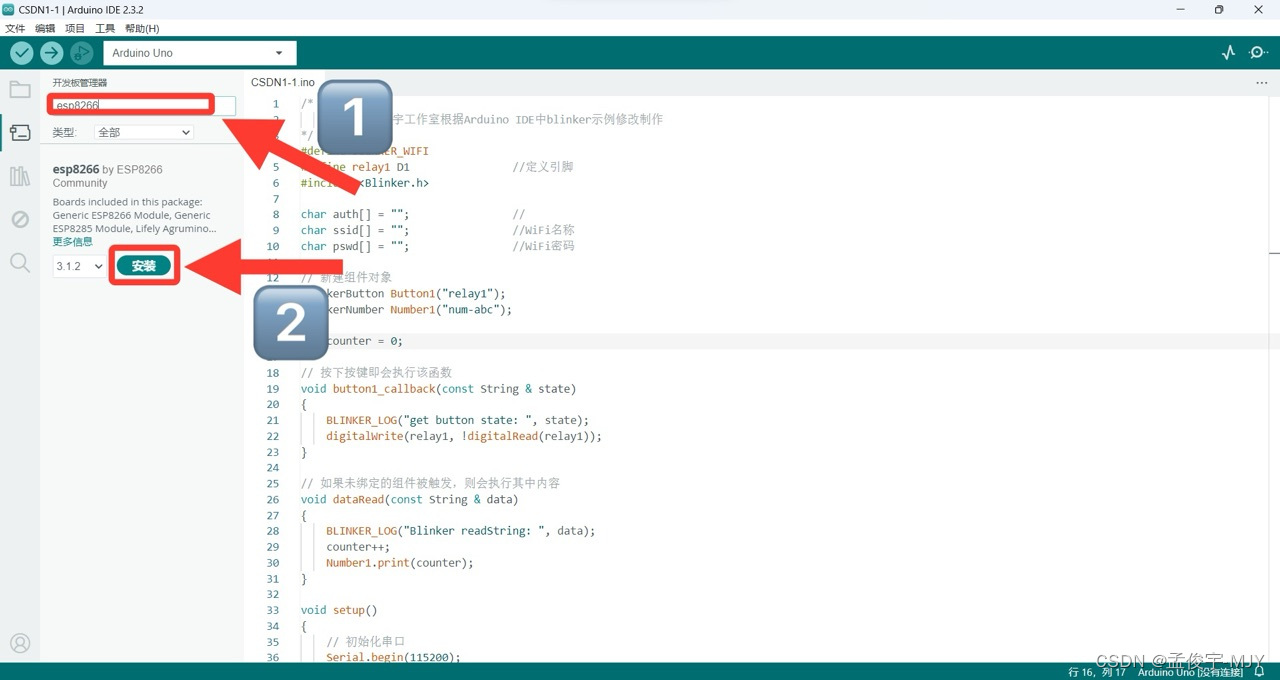Click the Verify sketch checkmark button
Viewport: 1280px width, 680px height.
click(x=22, y=53)
